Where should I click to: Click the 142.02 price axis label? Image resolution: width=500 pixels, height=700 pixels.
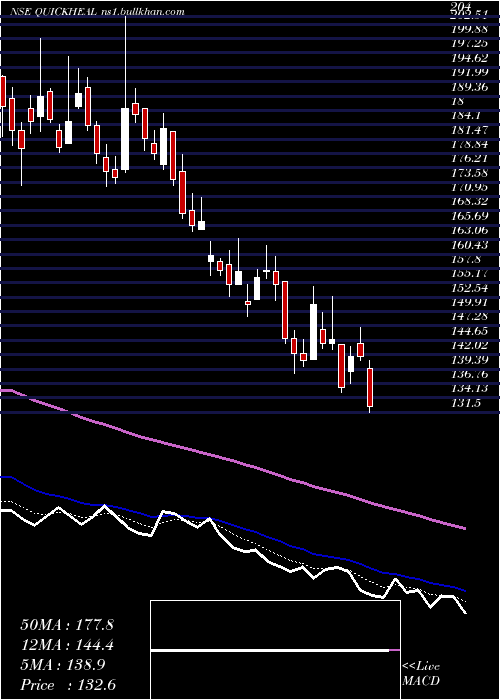469,345
